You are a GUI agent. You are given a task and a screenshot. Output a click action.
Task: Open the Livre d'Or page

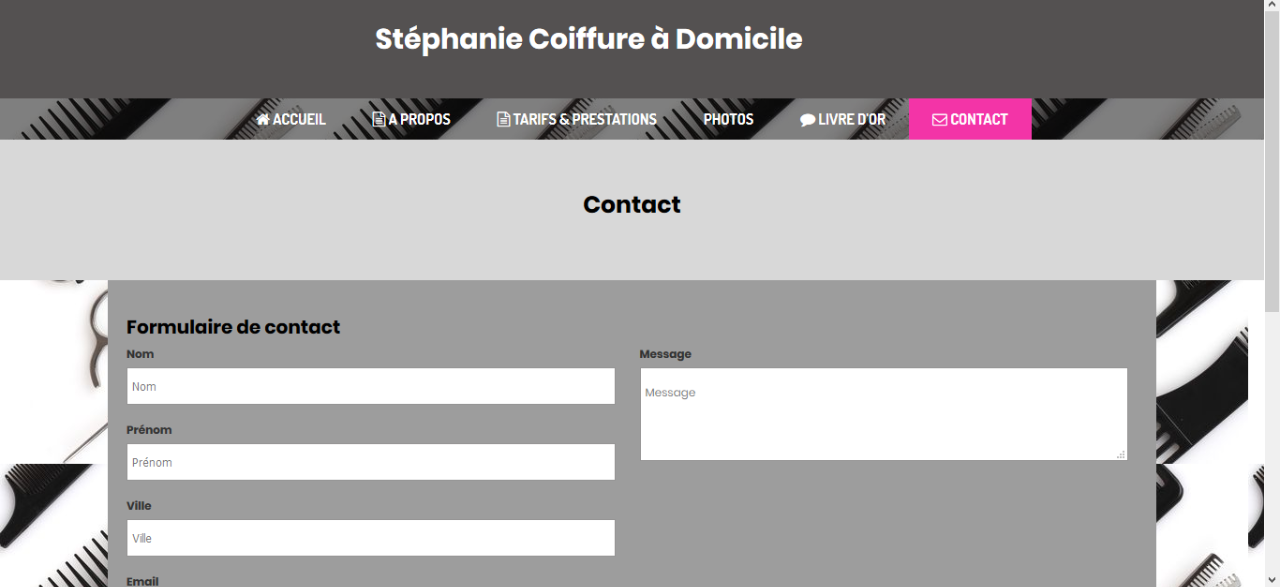point(843,119)
